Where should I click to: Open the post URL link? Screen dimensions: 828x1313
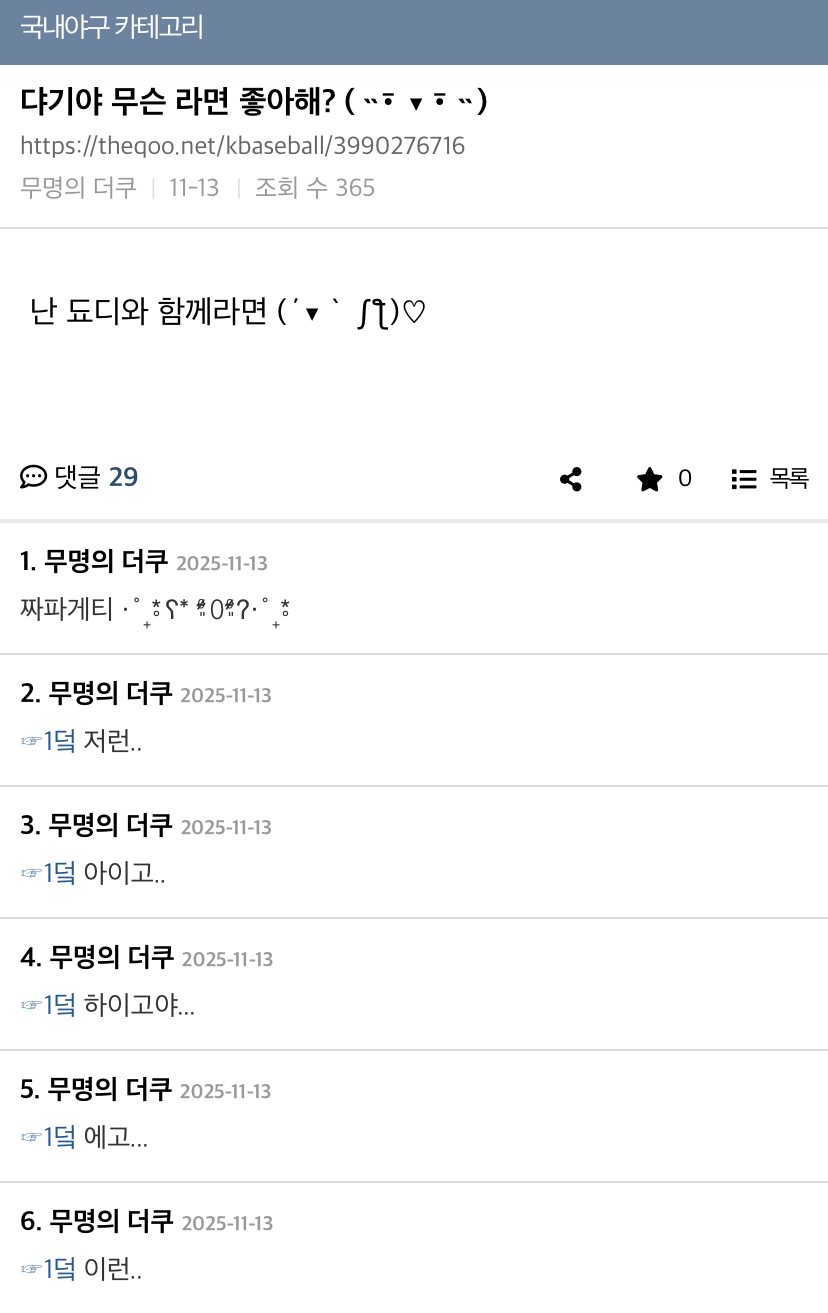(242, 146)
